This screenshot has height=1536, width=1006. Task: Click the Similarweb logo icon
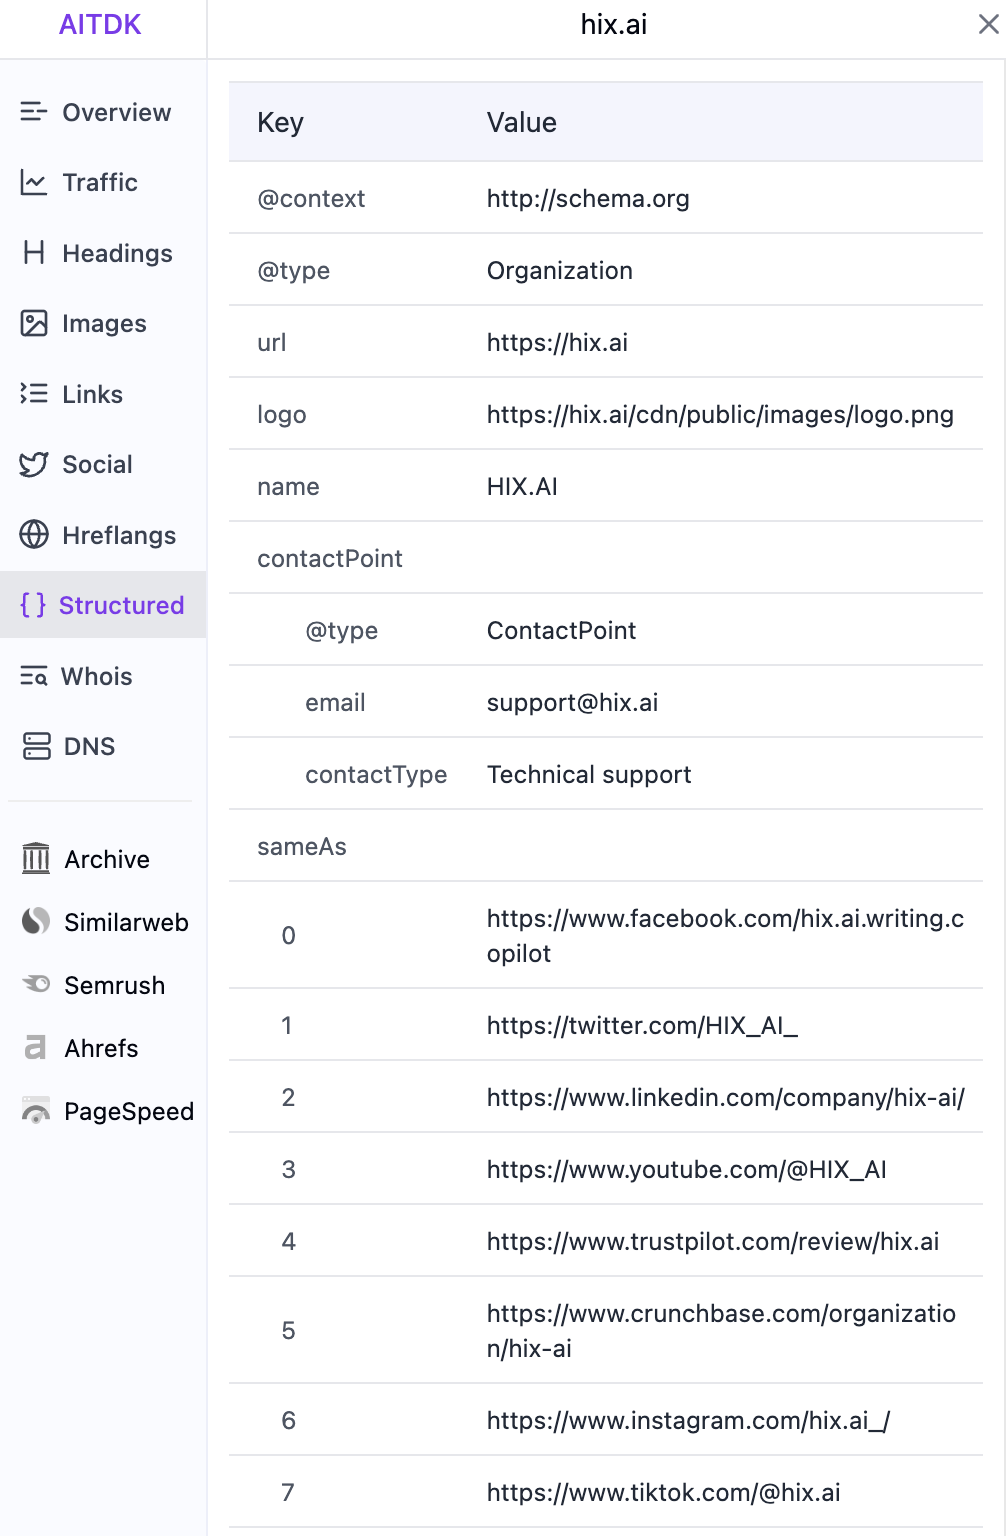pos(36,922)
